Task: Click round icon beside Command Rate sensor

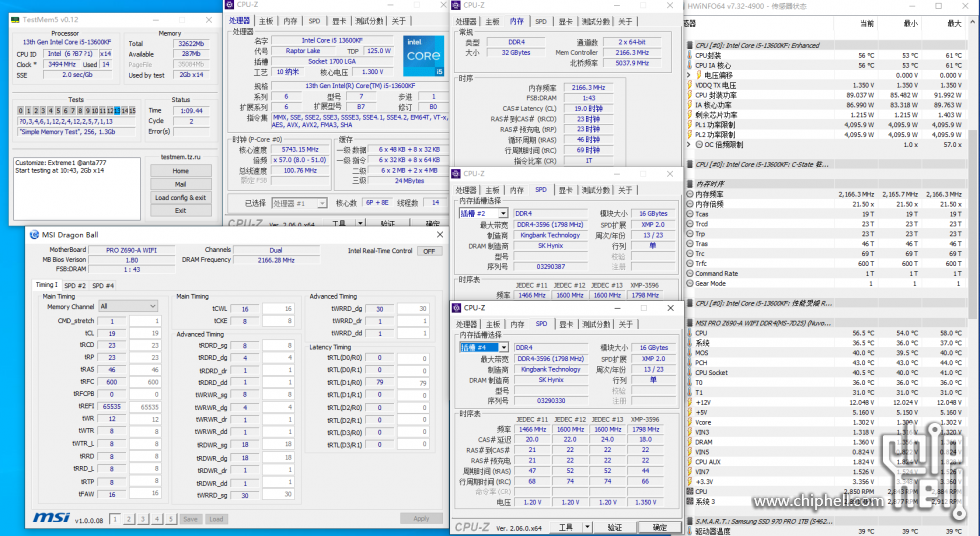Action: tap(689, 274)
